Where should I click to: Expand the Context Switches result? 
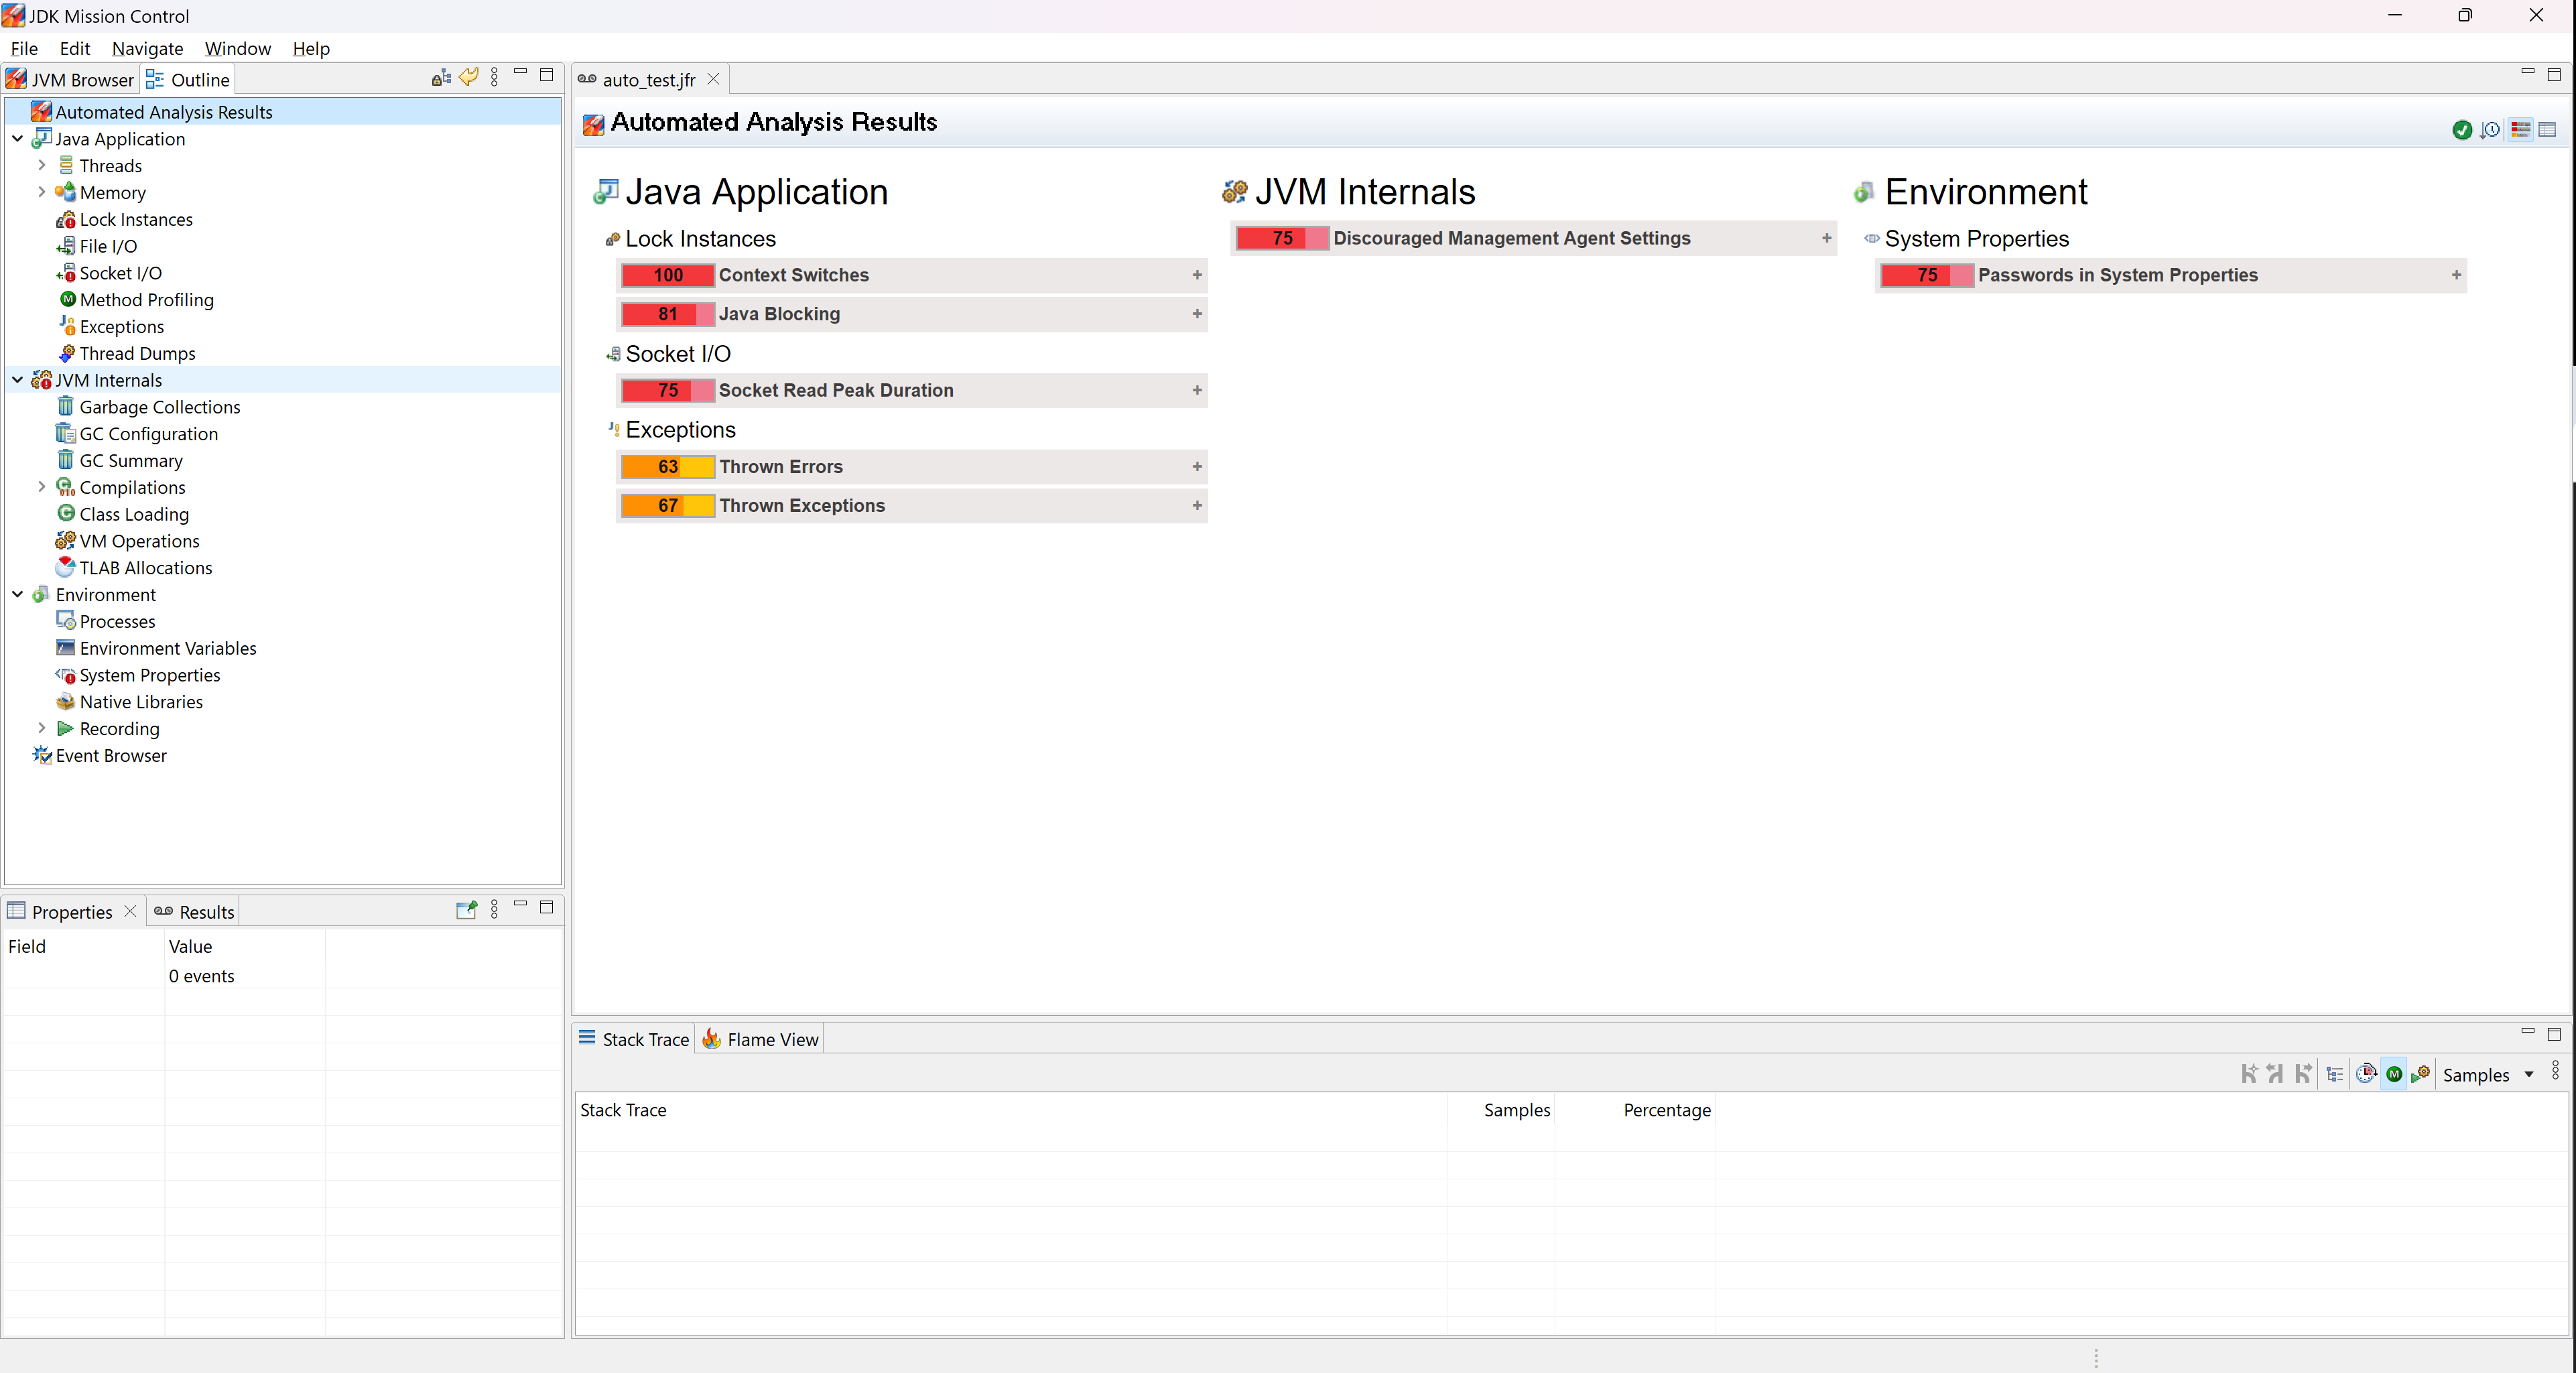click(1196, 275)
